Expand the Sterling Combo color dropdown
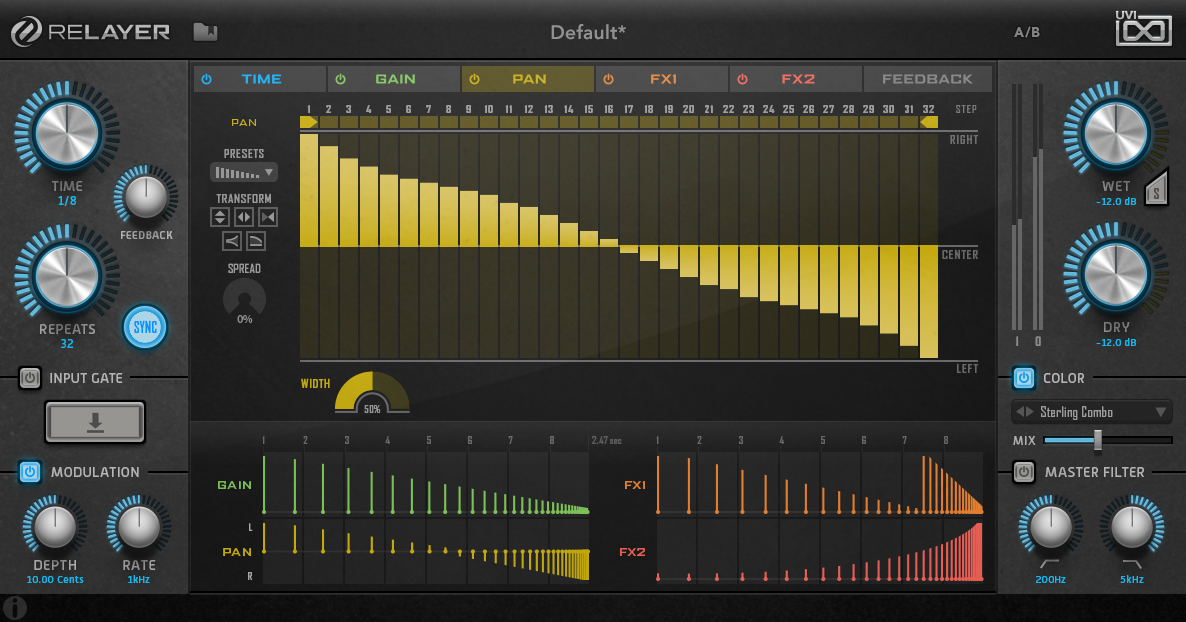The width and height of the screenshot is (1186, 622). pos(1160,412)
